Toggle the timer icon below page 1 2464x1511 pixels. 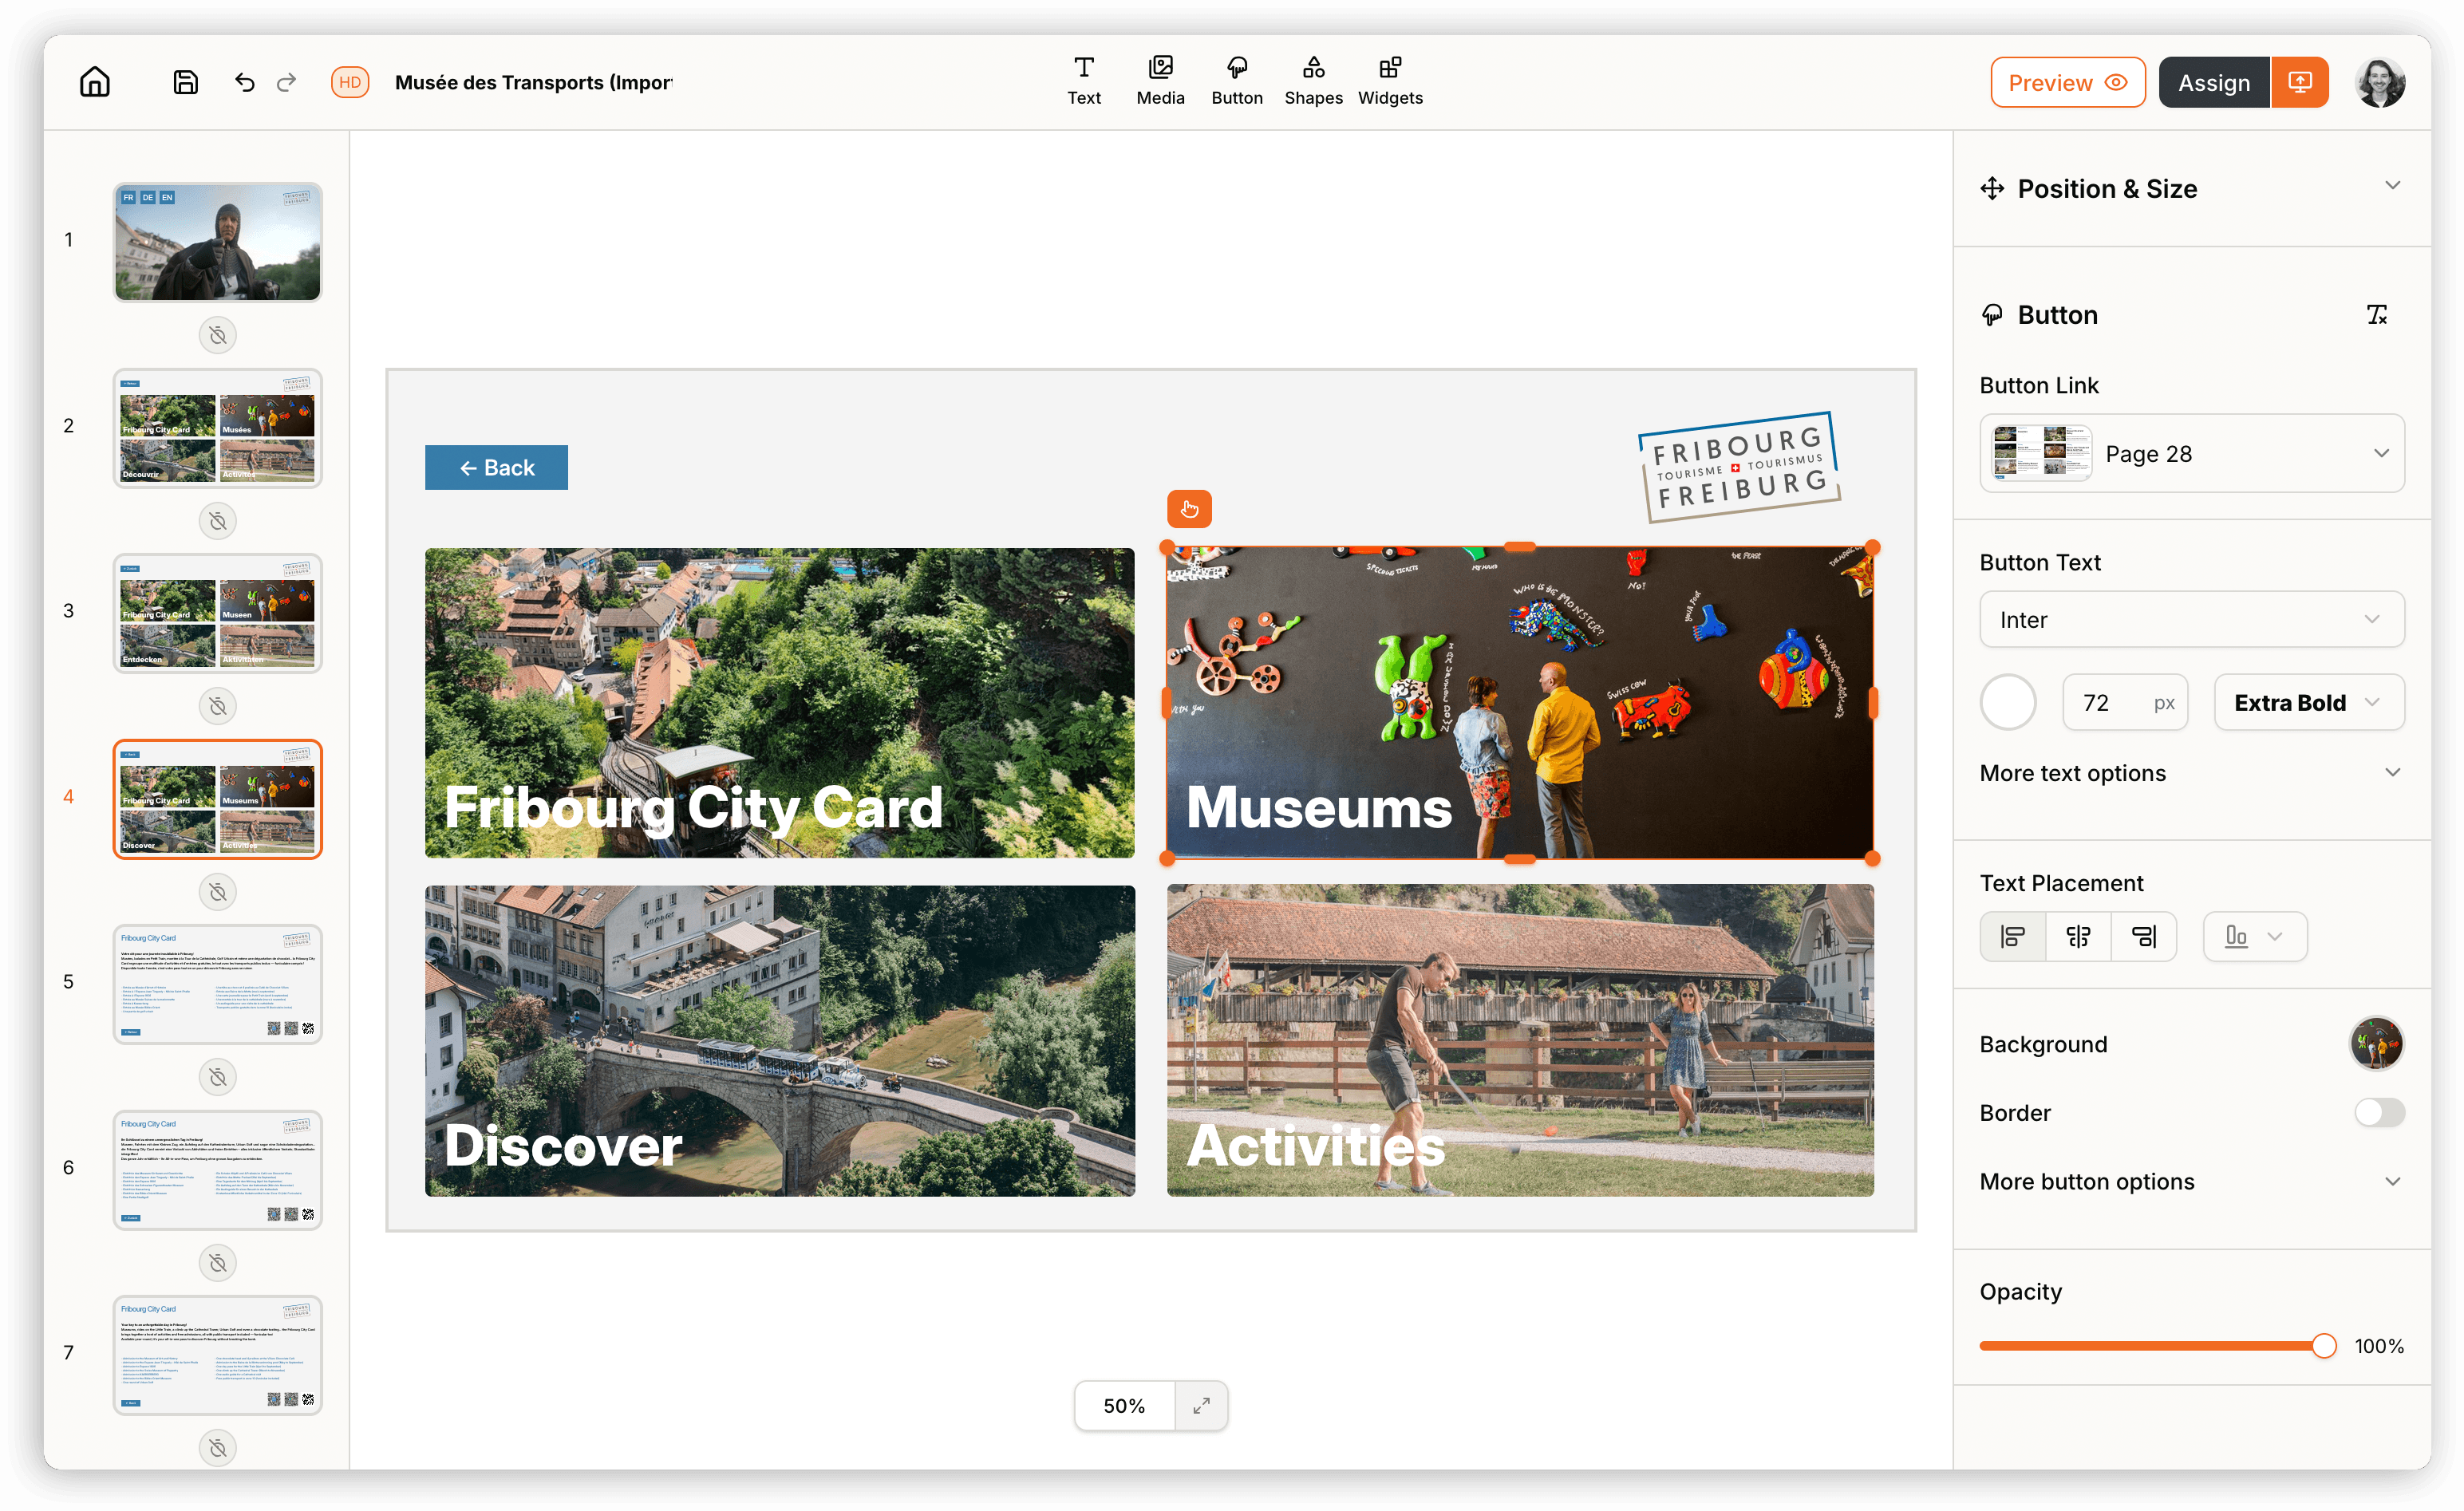(x=218, y=335)
